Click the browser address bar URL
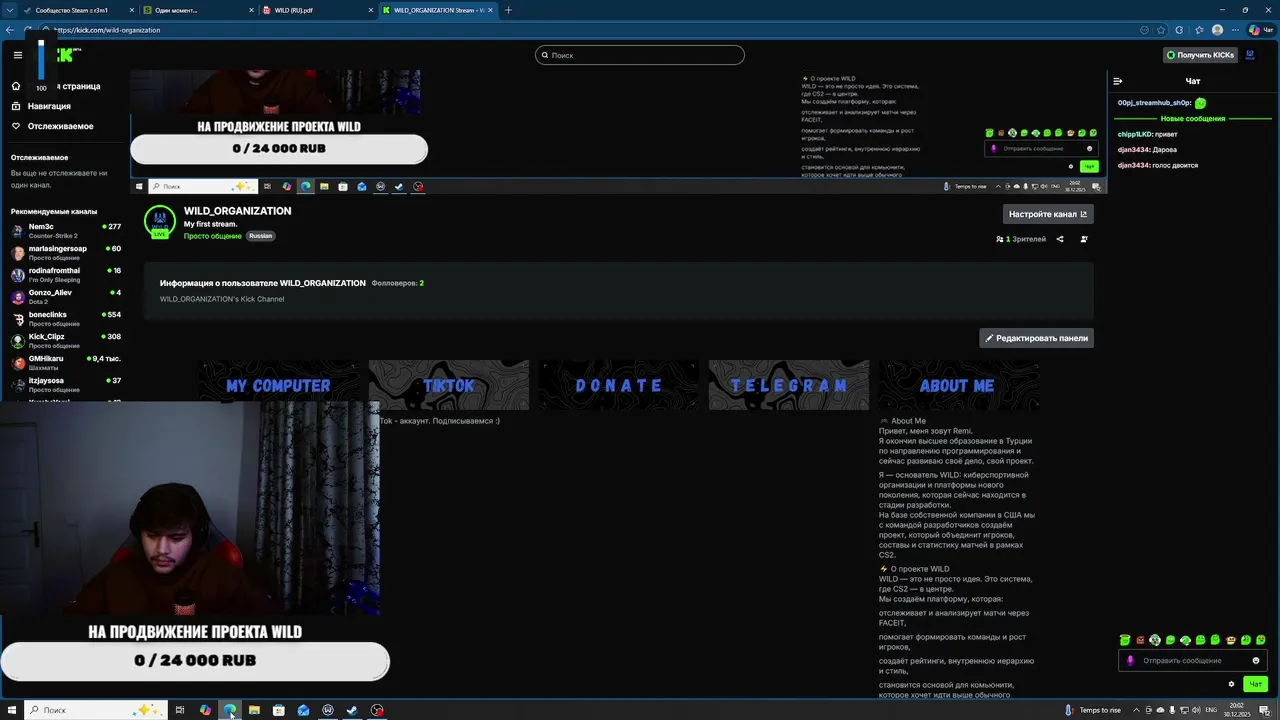 click(x=107, y=30)
